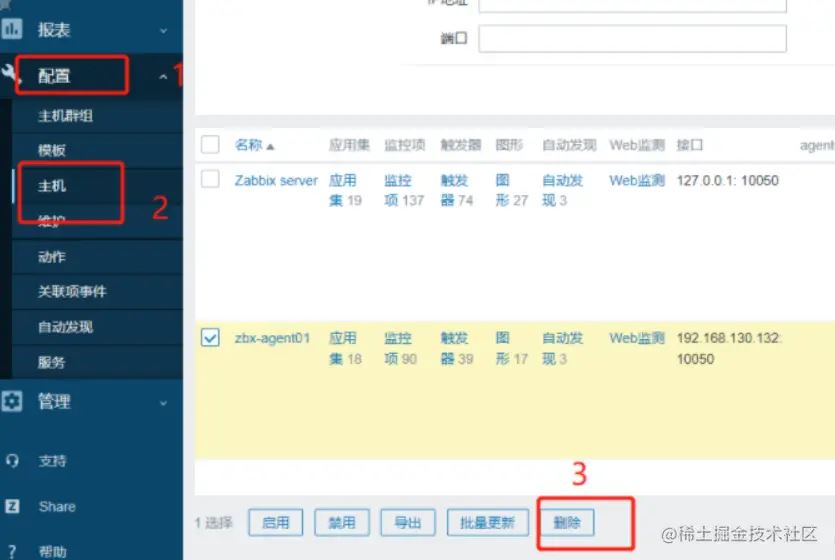Click the 禁用 button
The height and width of the screenshot is (560, 835).
[342, 522]
